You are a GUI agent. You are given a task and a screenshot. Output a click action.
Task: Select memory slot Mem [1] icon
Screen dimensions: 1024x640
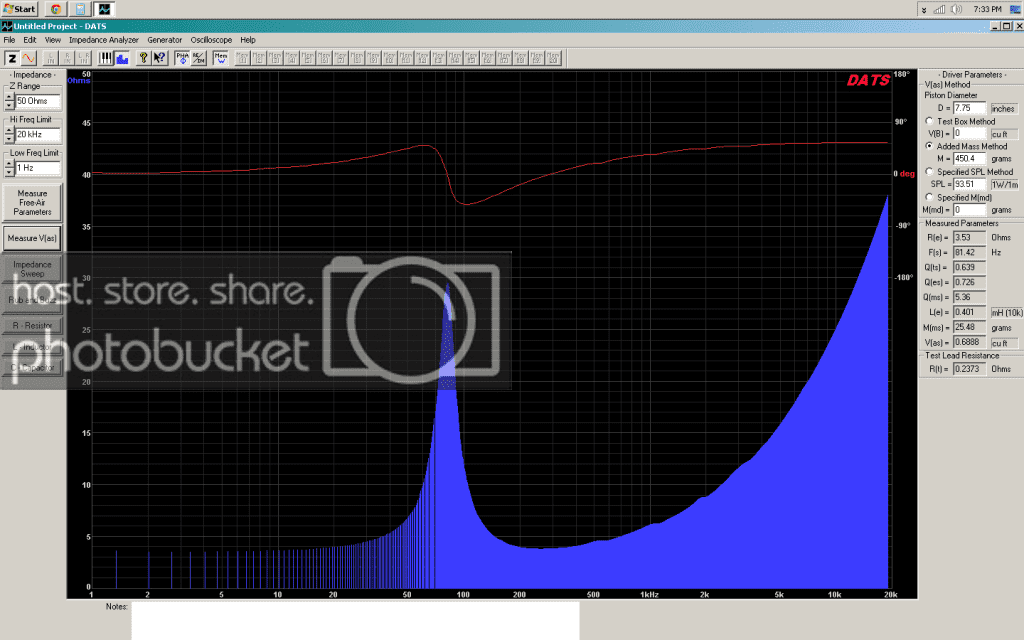[x=243, y=58]
